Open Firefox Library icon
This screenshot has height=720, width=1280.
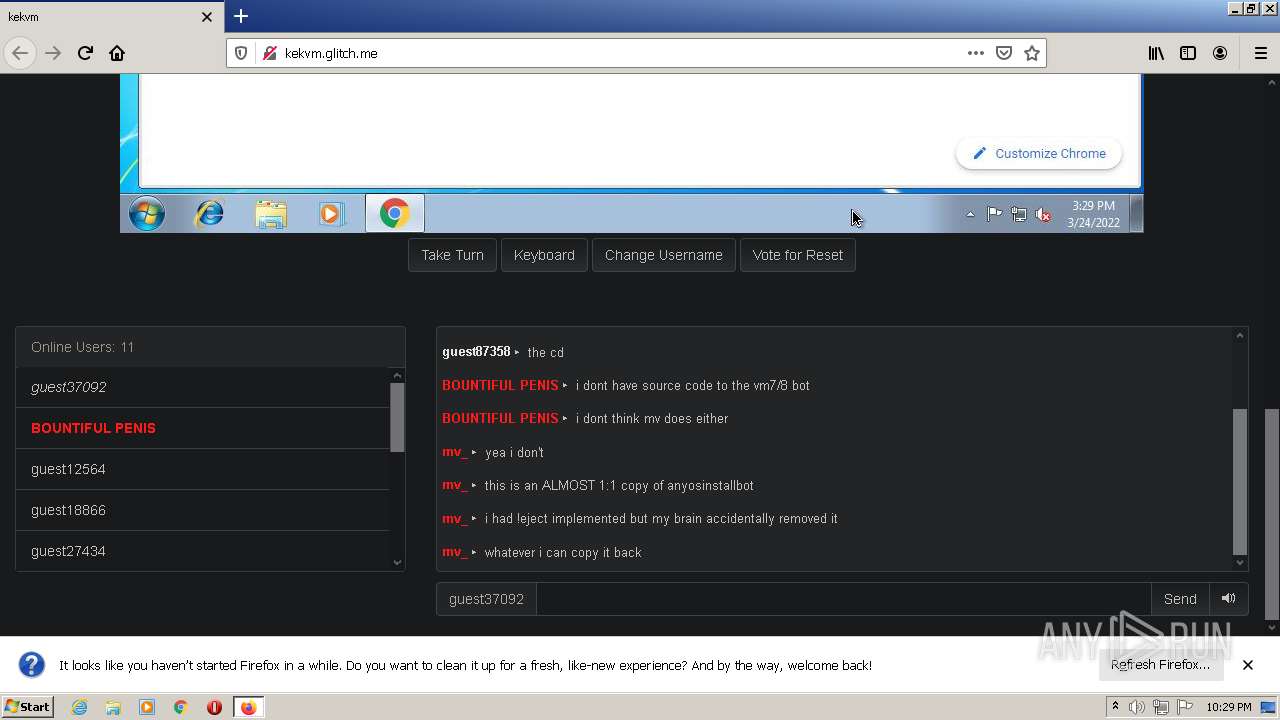point(1156,53)
